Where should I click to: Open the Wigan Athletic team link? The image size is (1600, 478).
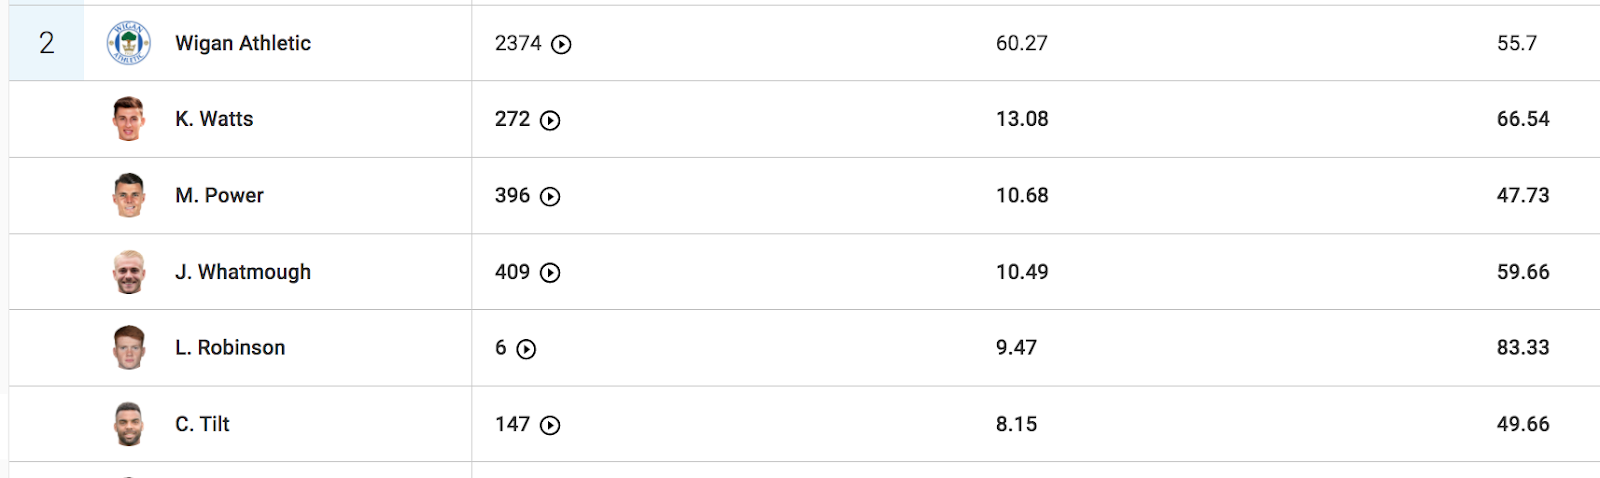[243, 43]
